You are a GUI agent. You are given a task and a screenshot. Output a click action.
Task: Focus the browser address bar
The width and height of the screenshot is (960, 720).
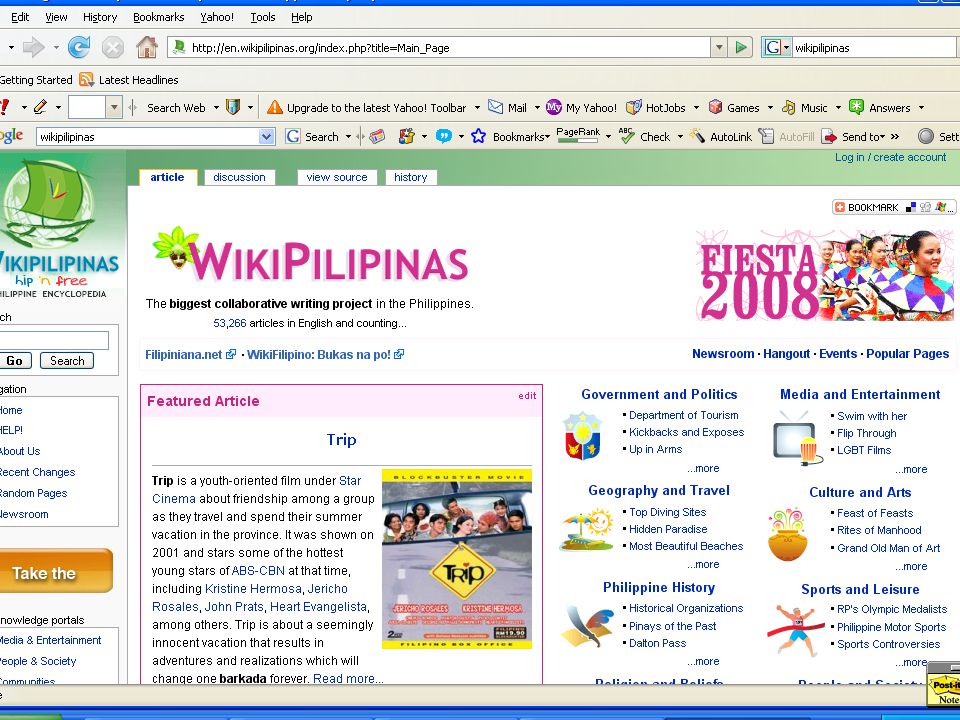(x=439, y=48)
